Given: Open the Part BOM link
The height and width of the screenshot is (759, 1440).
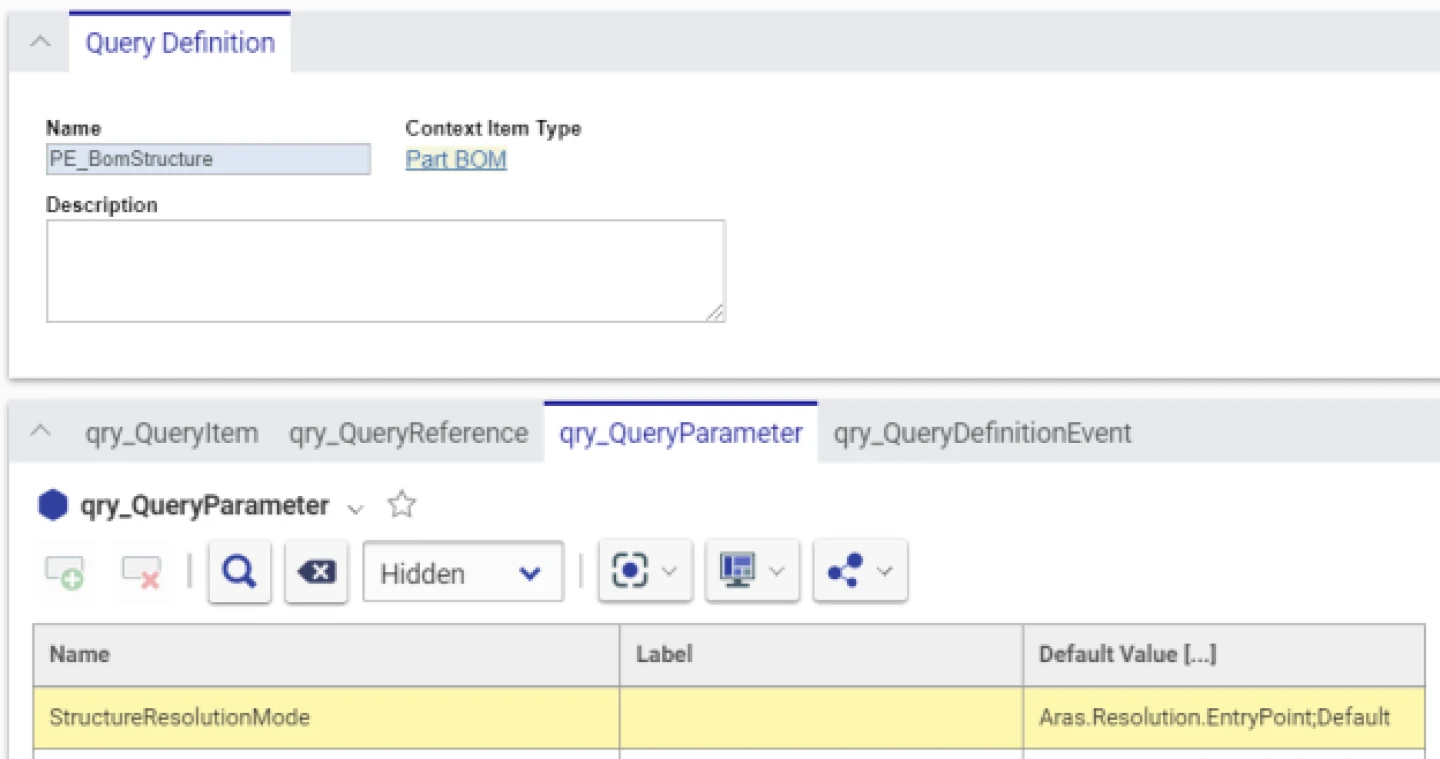Looking at the screenshot, I should coord(455,158).
